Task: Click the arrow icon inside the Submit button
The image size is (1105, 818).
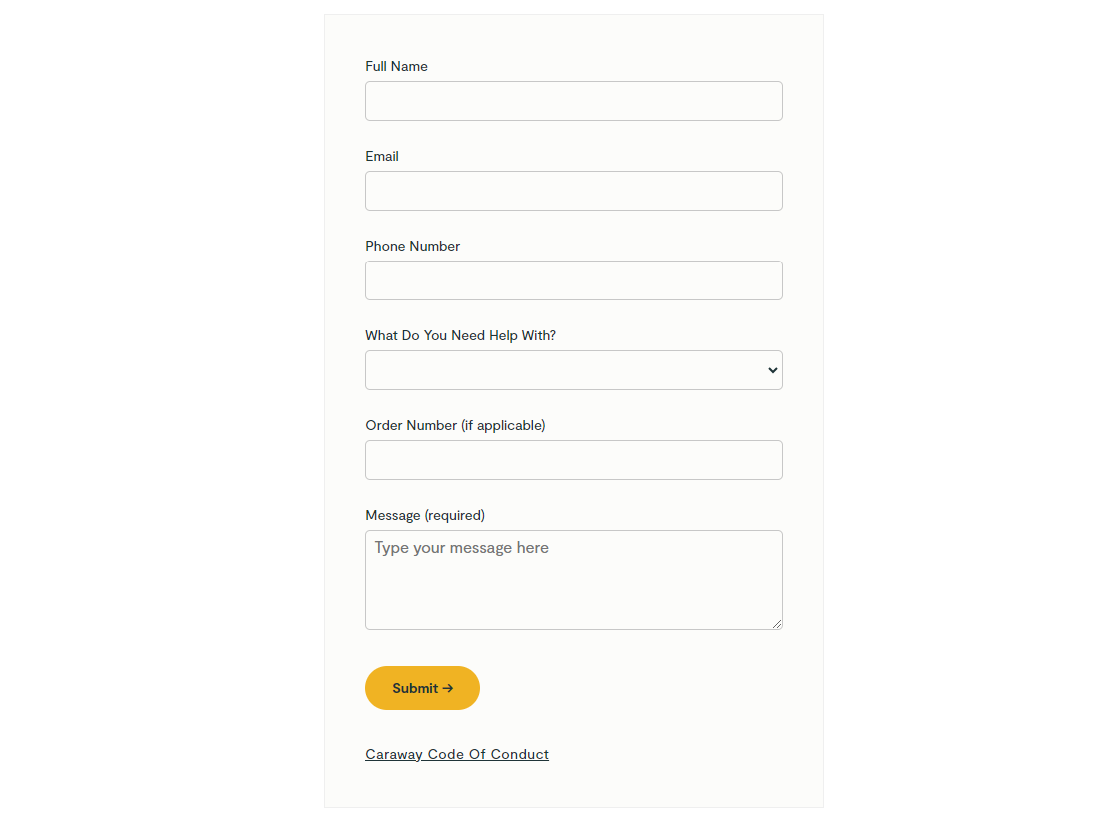Action: pyautogui.click(x=448, y=688)
